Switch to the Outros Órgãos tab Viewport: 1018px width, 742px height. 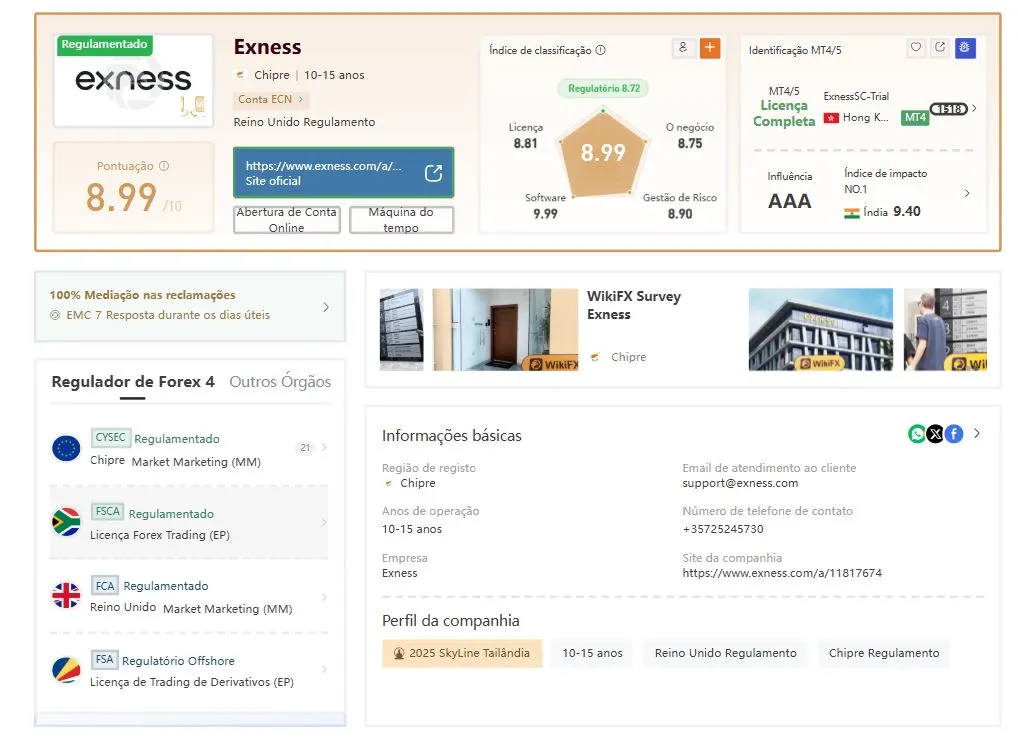(280, 382)
